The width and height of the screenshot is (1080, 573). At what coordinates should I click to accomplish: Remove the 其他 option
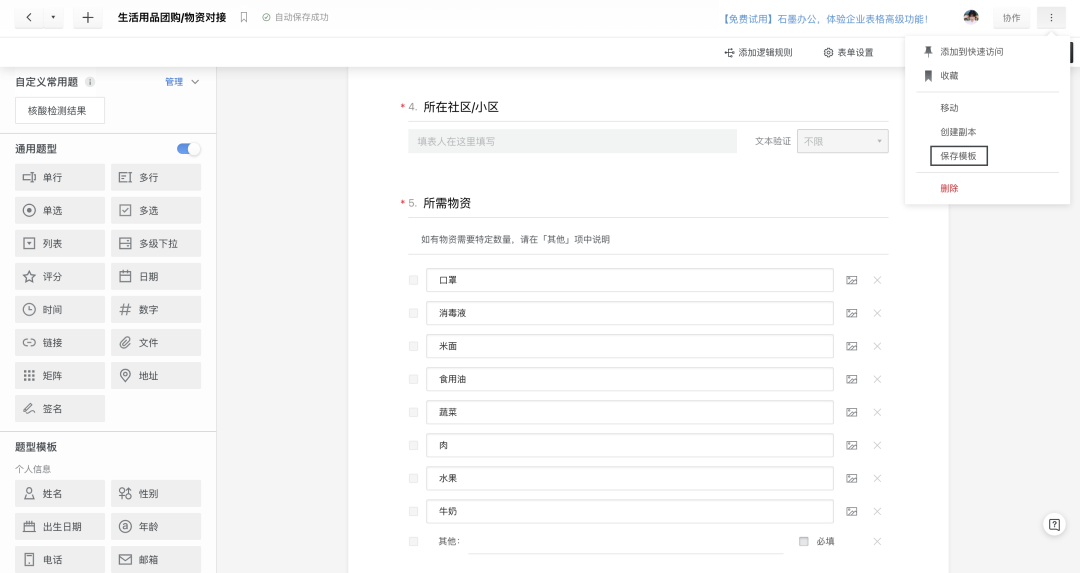point(878,541)
